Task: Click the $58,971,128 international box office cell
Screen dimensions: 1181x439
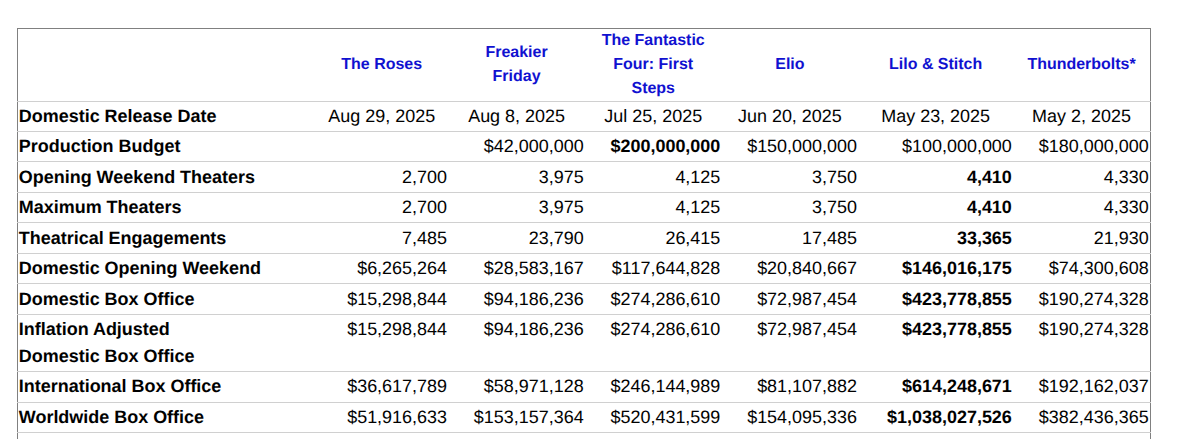Action: 533,386
